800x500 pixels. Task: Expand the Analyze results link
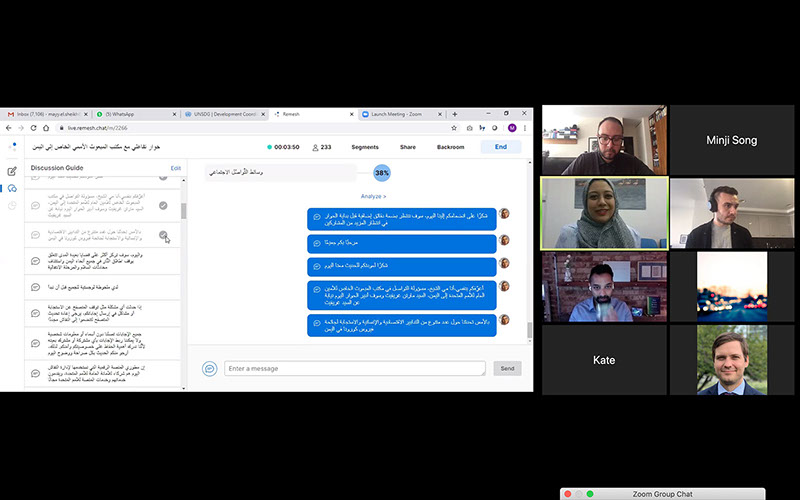coord(373,196)
